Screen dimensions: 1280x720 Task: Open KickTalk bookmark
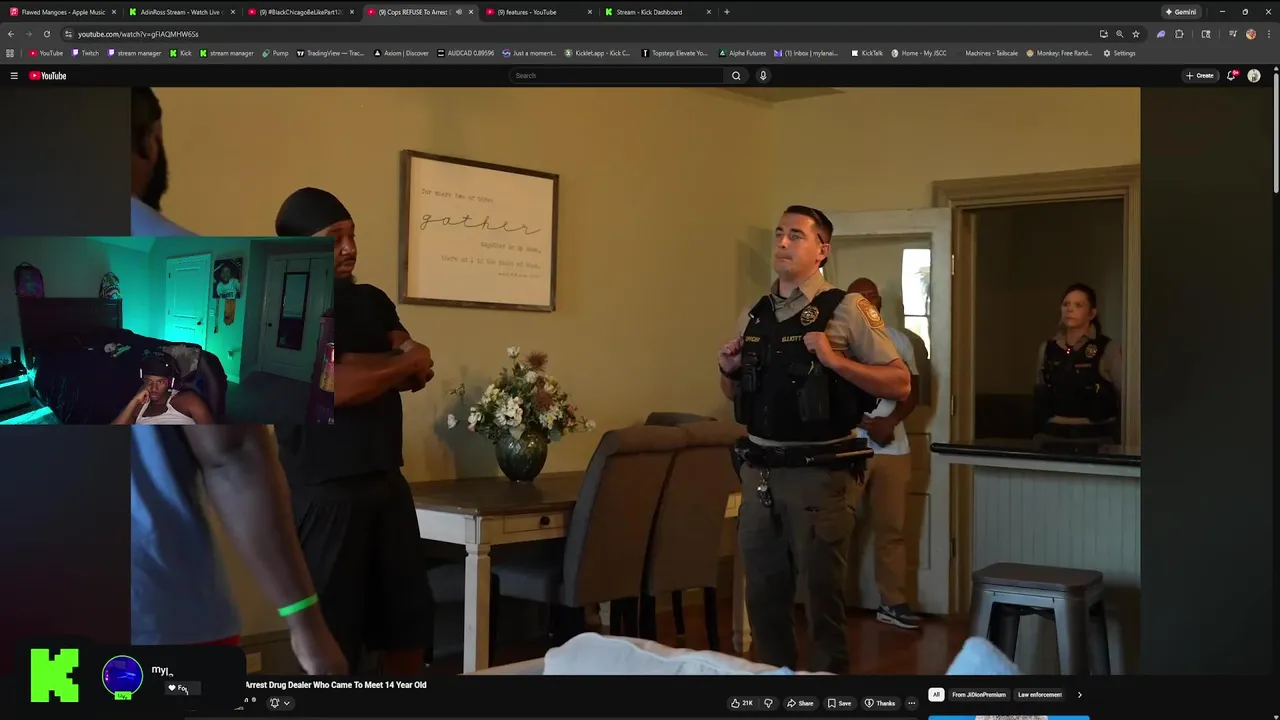[x=867, y=53]
